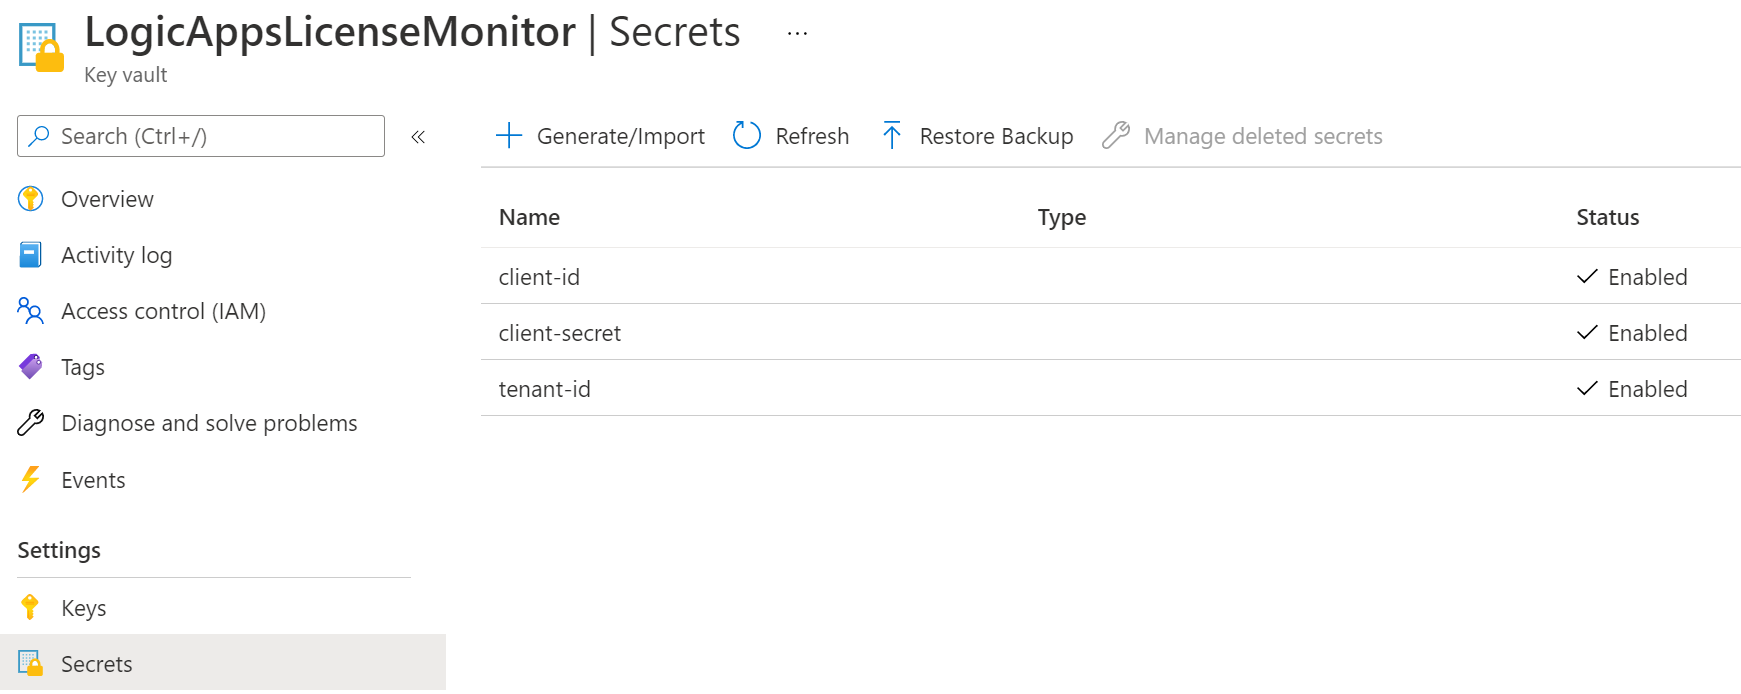1741x694 pixels.
Task: Click Enabled status for tenant-id
Action: coord(1647,389)
